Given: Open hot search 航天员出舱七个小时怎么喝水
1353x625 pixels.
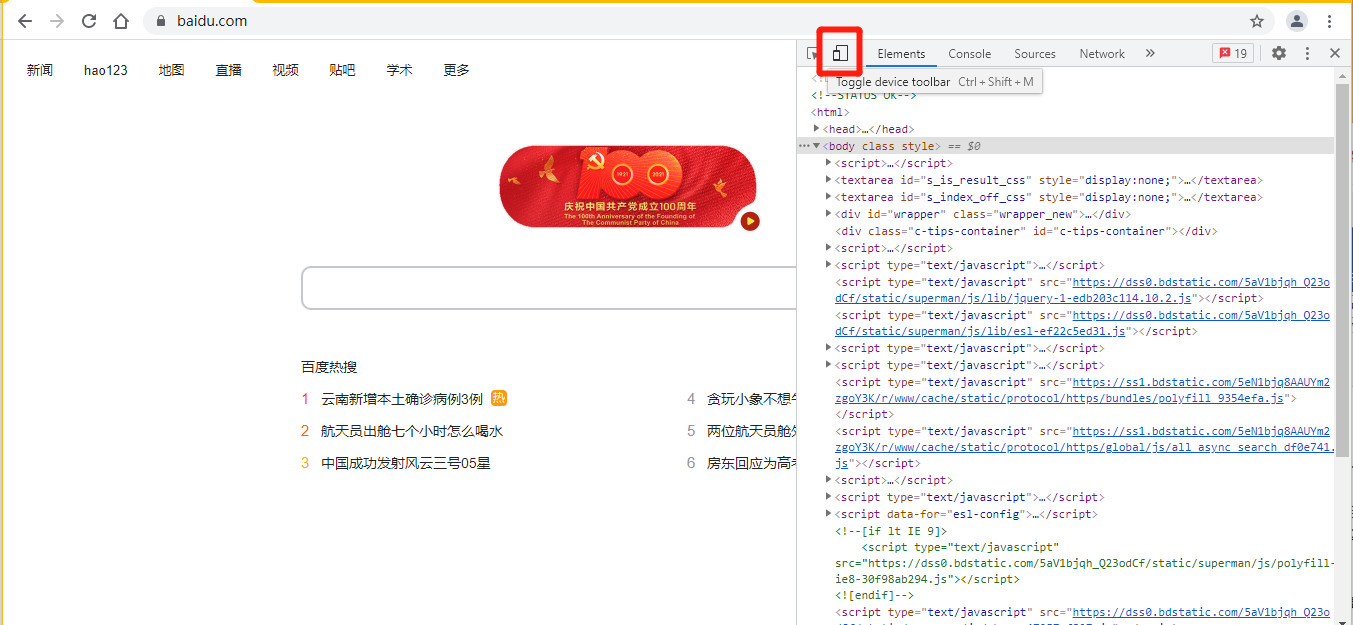Looking at the screenshot, I should pos(411,431).
